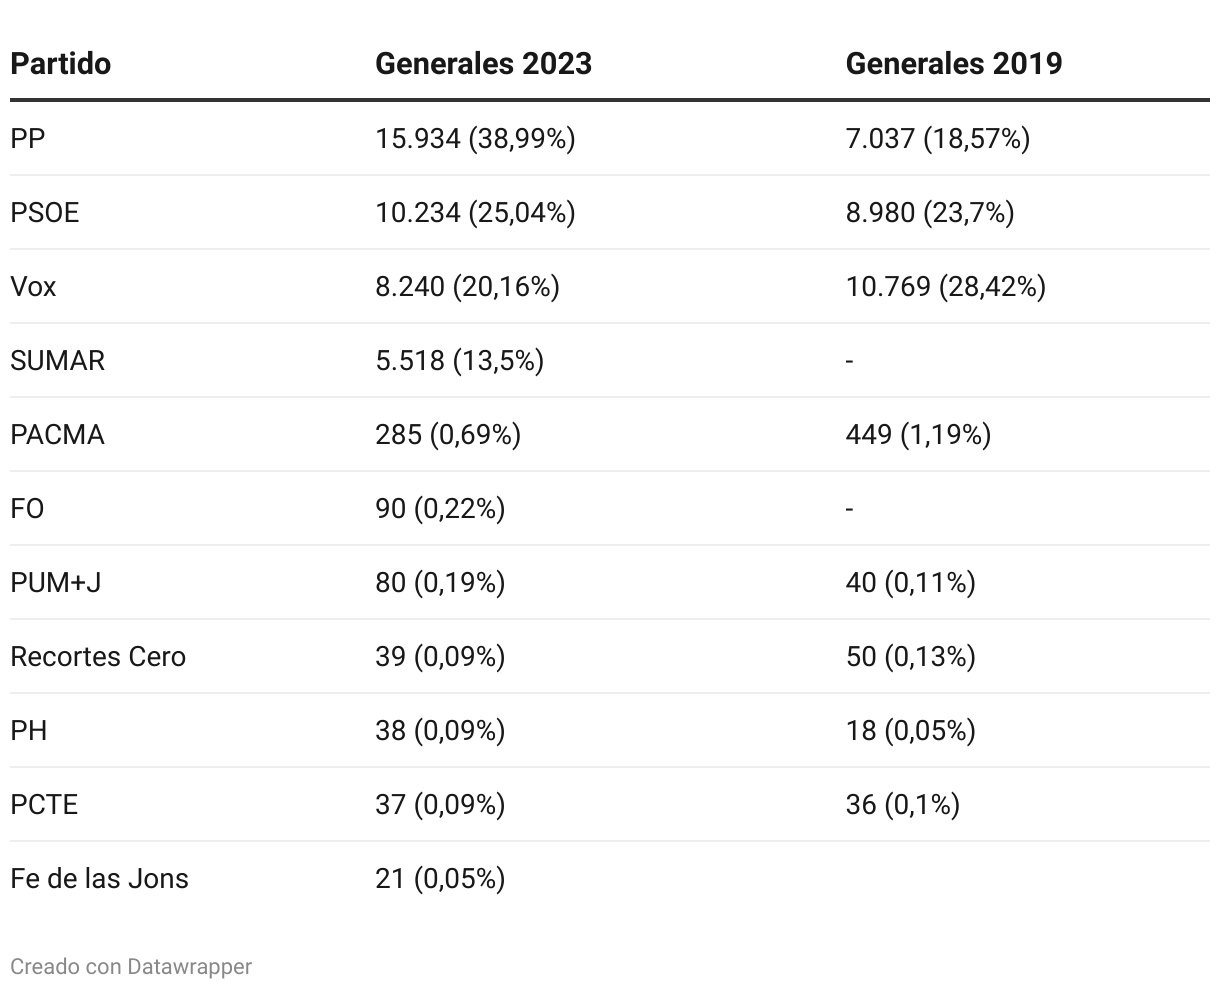Select PH 2023 value 38 (0,09%)
Image resolution: width=1220 pixels, height=990 pixels.
coord(440,730)
